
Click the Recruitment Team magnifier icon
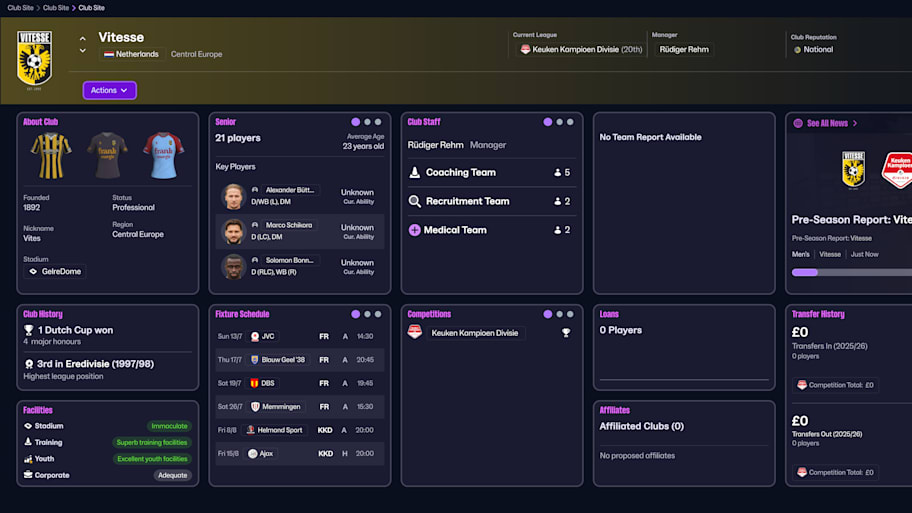tap(415, 201)
